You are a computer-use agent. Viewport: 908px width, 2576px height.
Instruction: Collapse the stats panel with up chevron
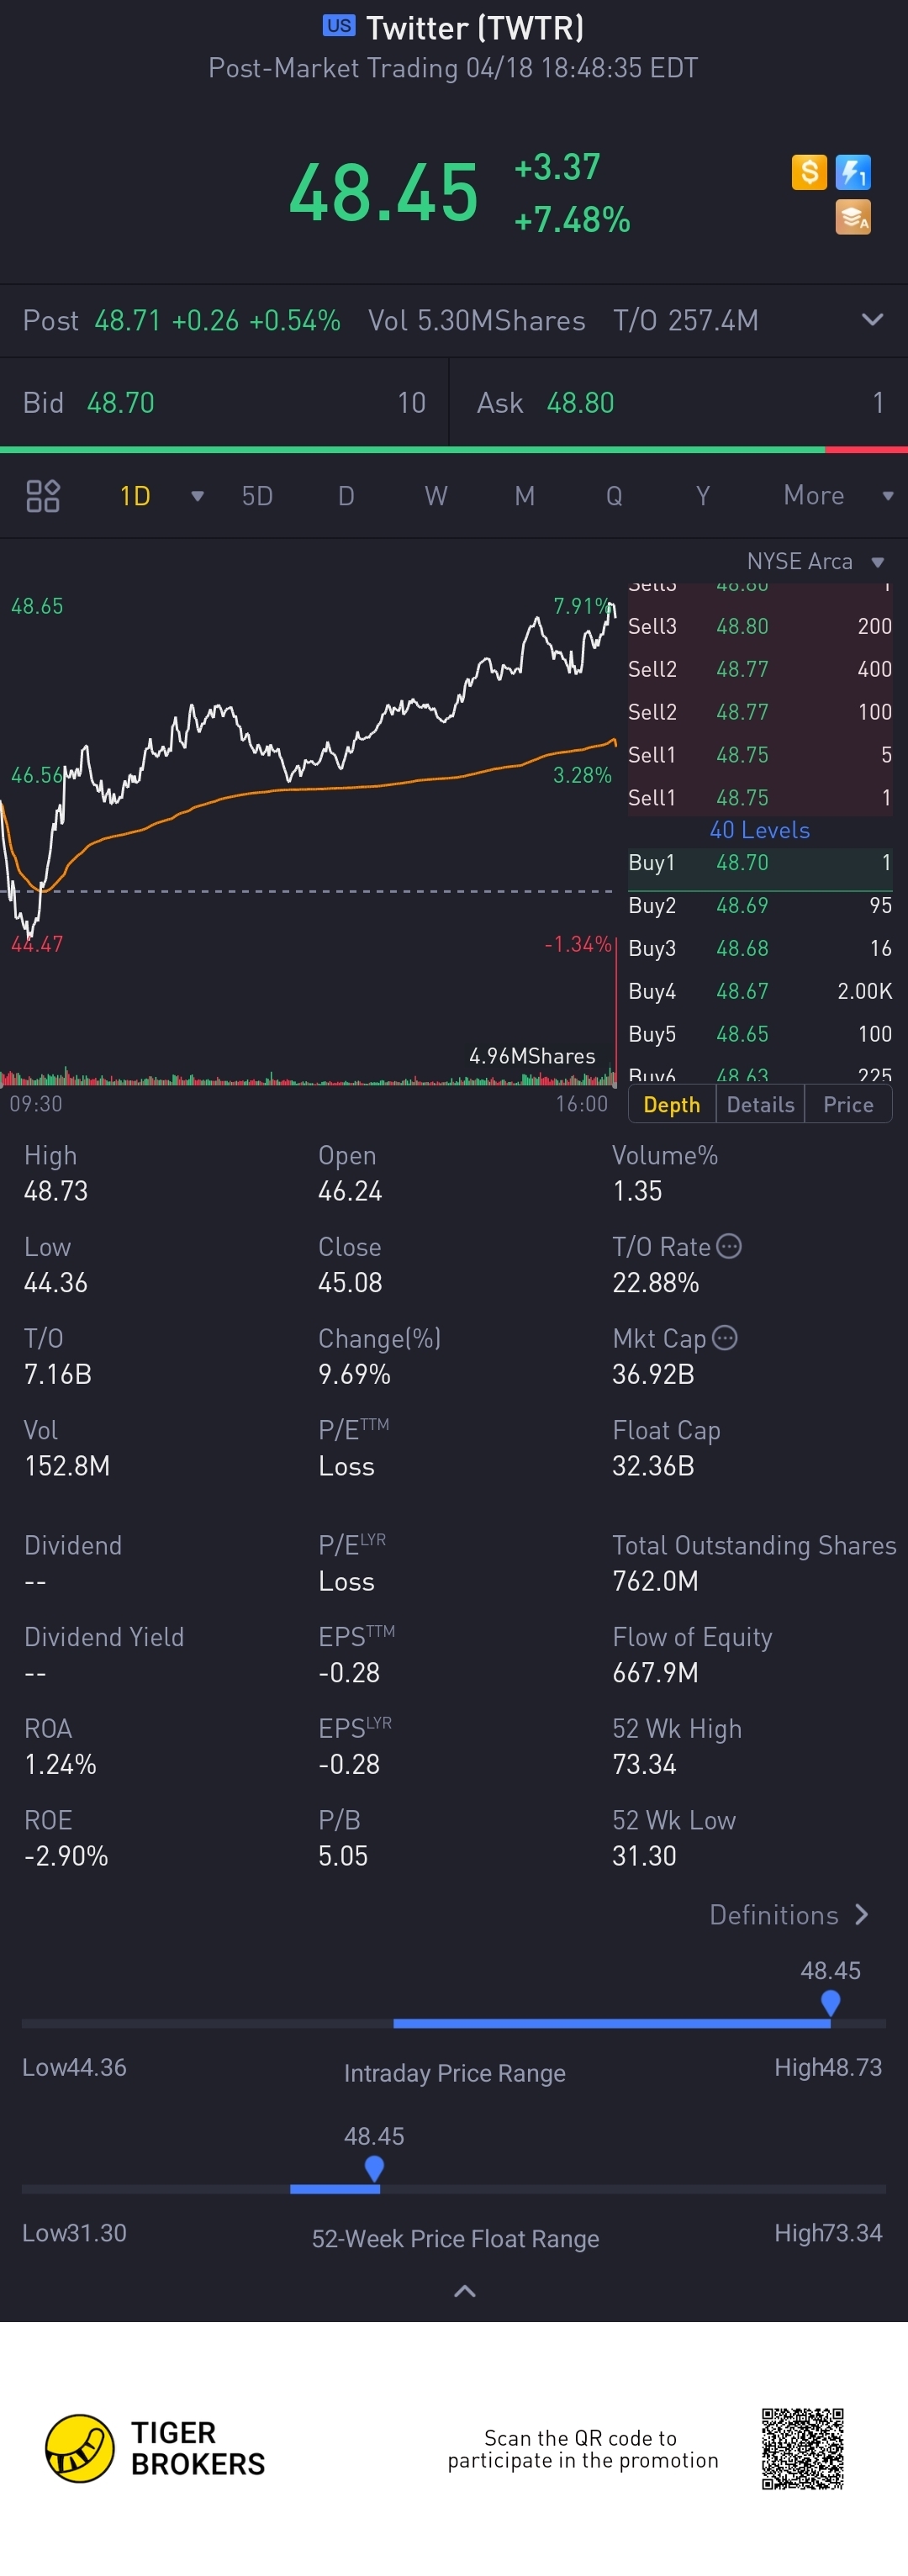point(465,2291)
